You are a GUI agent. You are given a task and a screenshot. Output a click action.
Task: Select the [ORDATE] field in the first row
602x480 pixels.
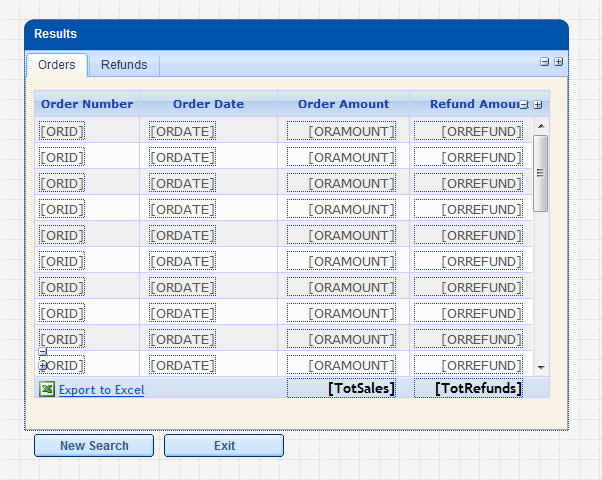(x=182, y=131)
